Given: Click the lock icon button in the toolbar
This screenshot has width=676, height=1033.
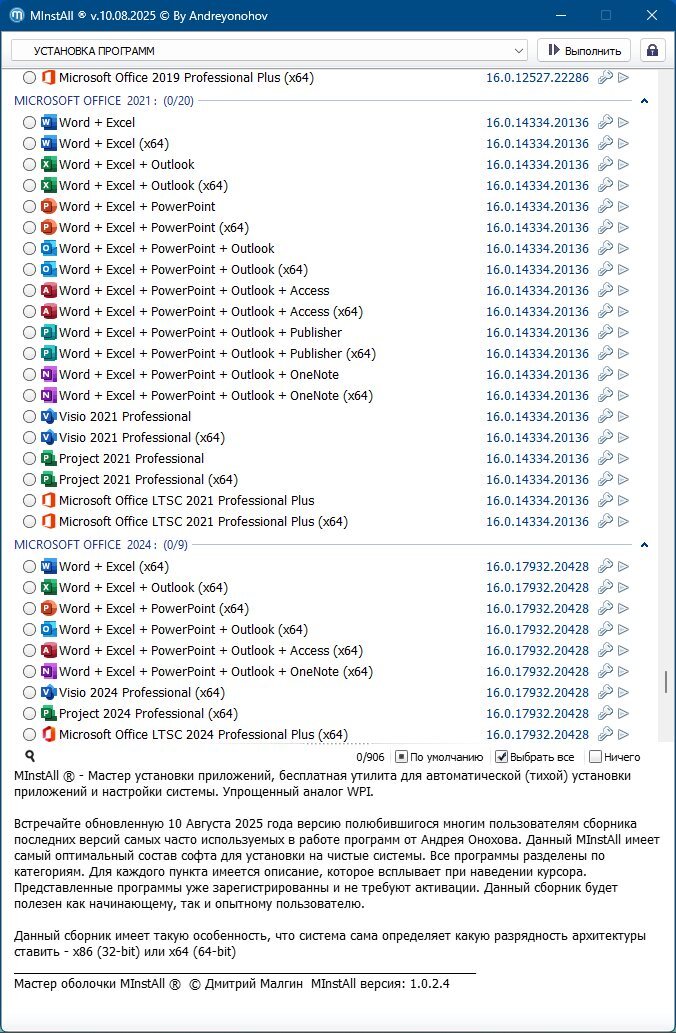Looking at the screenshot, I should point(652,51).
